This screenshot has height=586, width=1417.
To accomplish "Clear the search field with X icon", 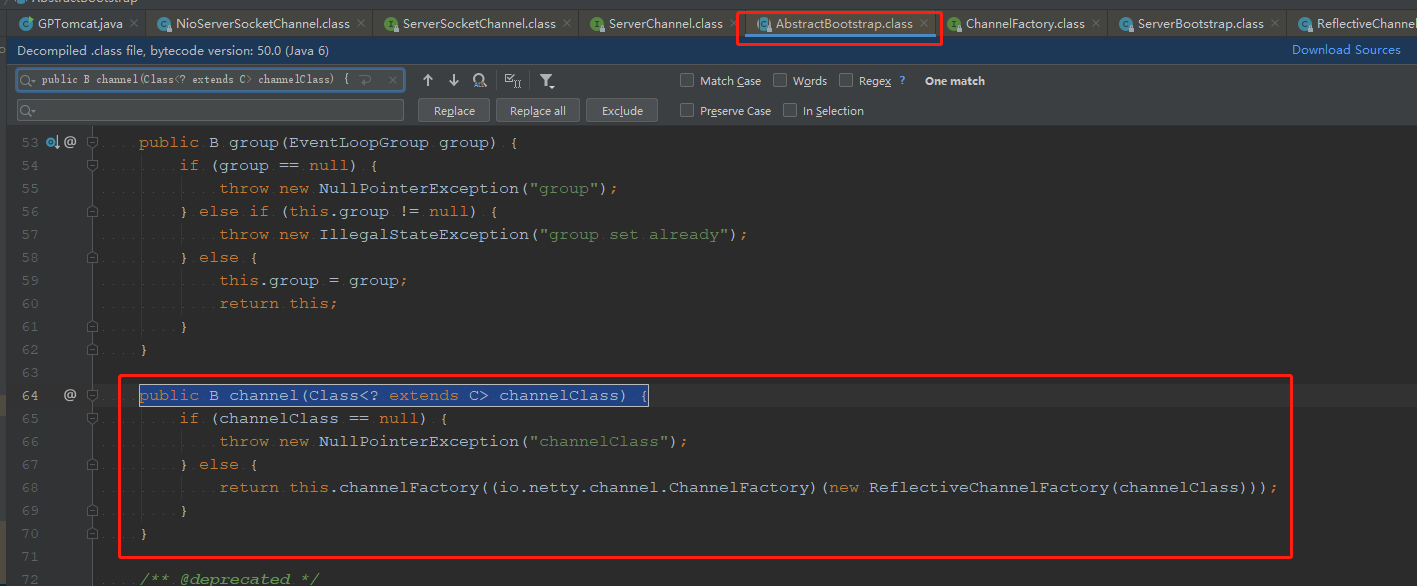I will (393, 80).
